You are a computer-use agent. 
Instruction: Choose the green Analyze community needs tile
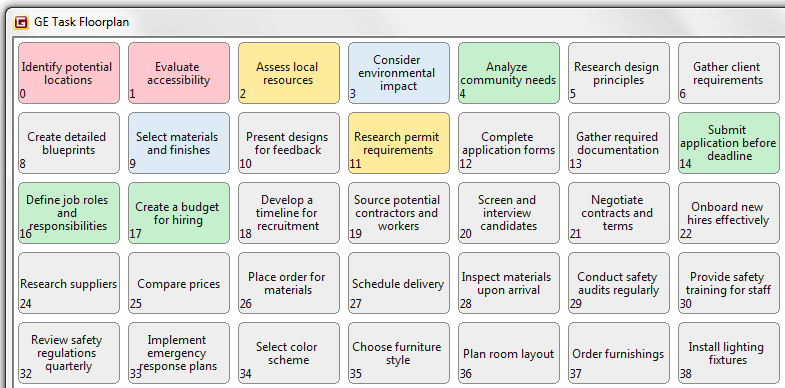(x=509, y=73)
